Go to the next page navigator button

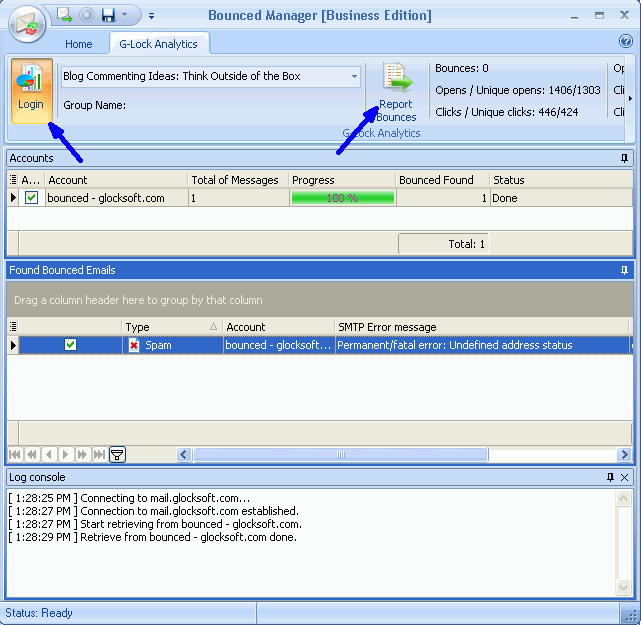coord(83,455)
